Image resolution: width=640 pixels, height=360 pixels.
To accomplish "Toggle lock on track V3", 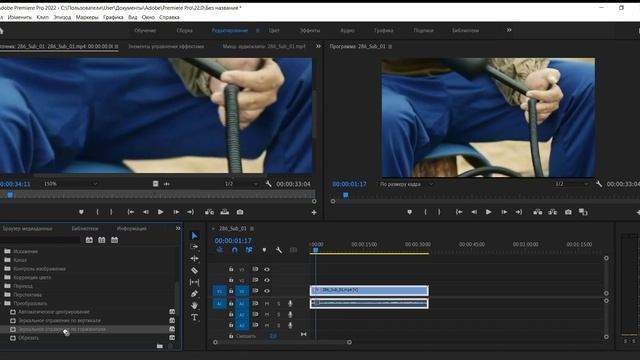I will [x=231, y=269].
